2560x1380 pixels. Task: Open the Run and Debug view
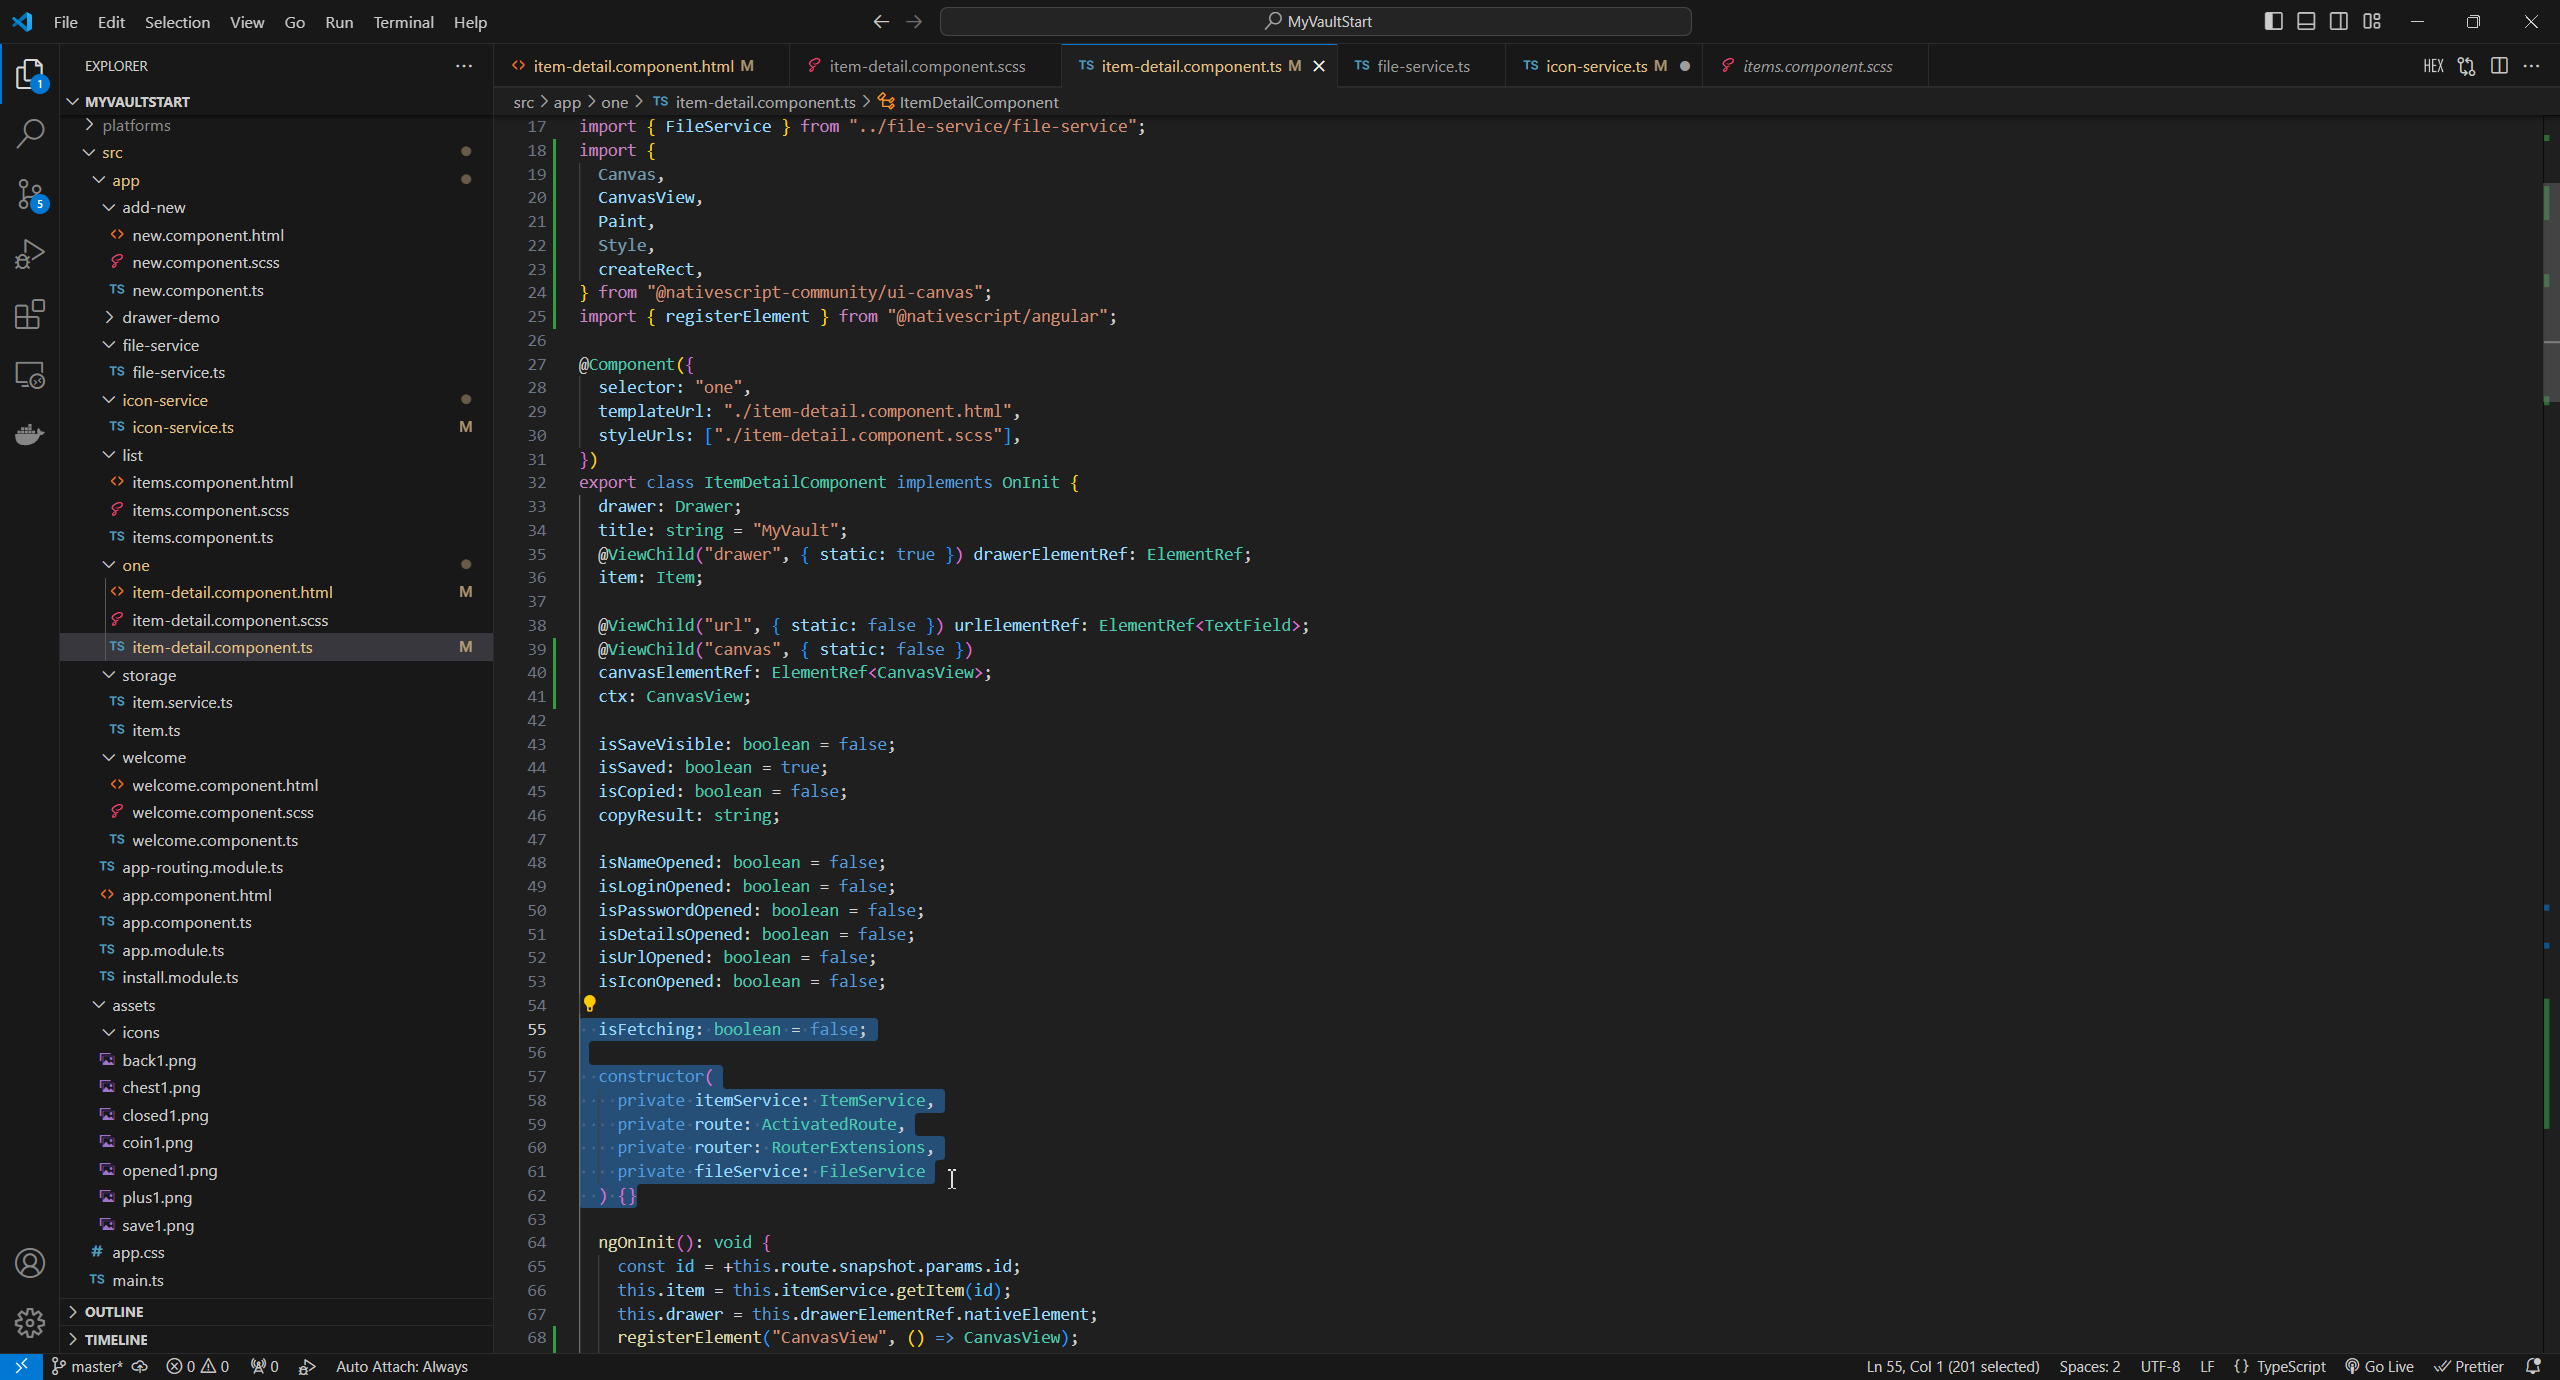click(x=30, y=254)
